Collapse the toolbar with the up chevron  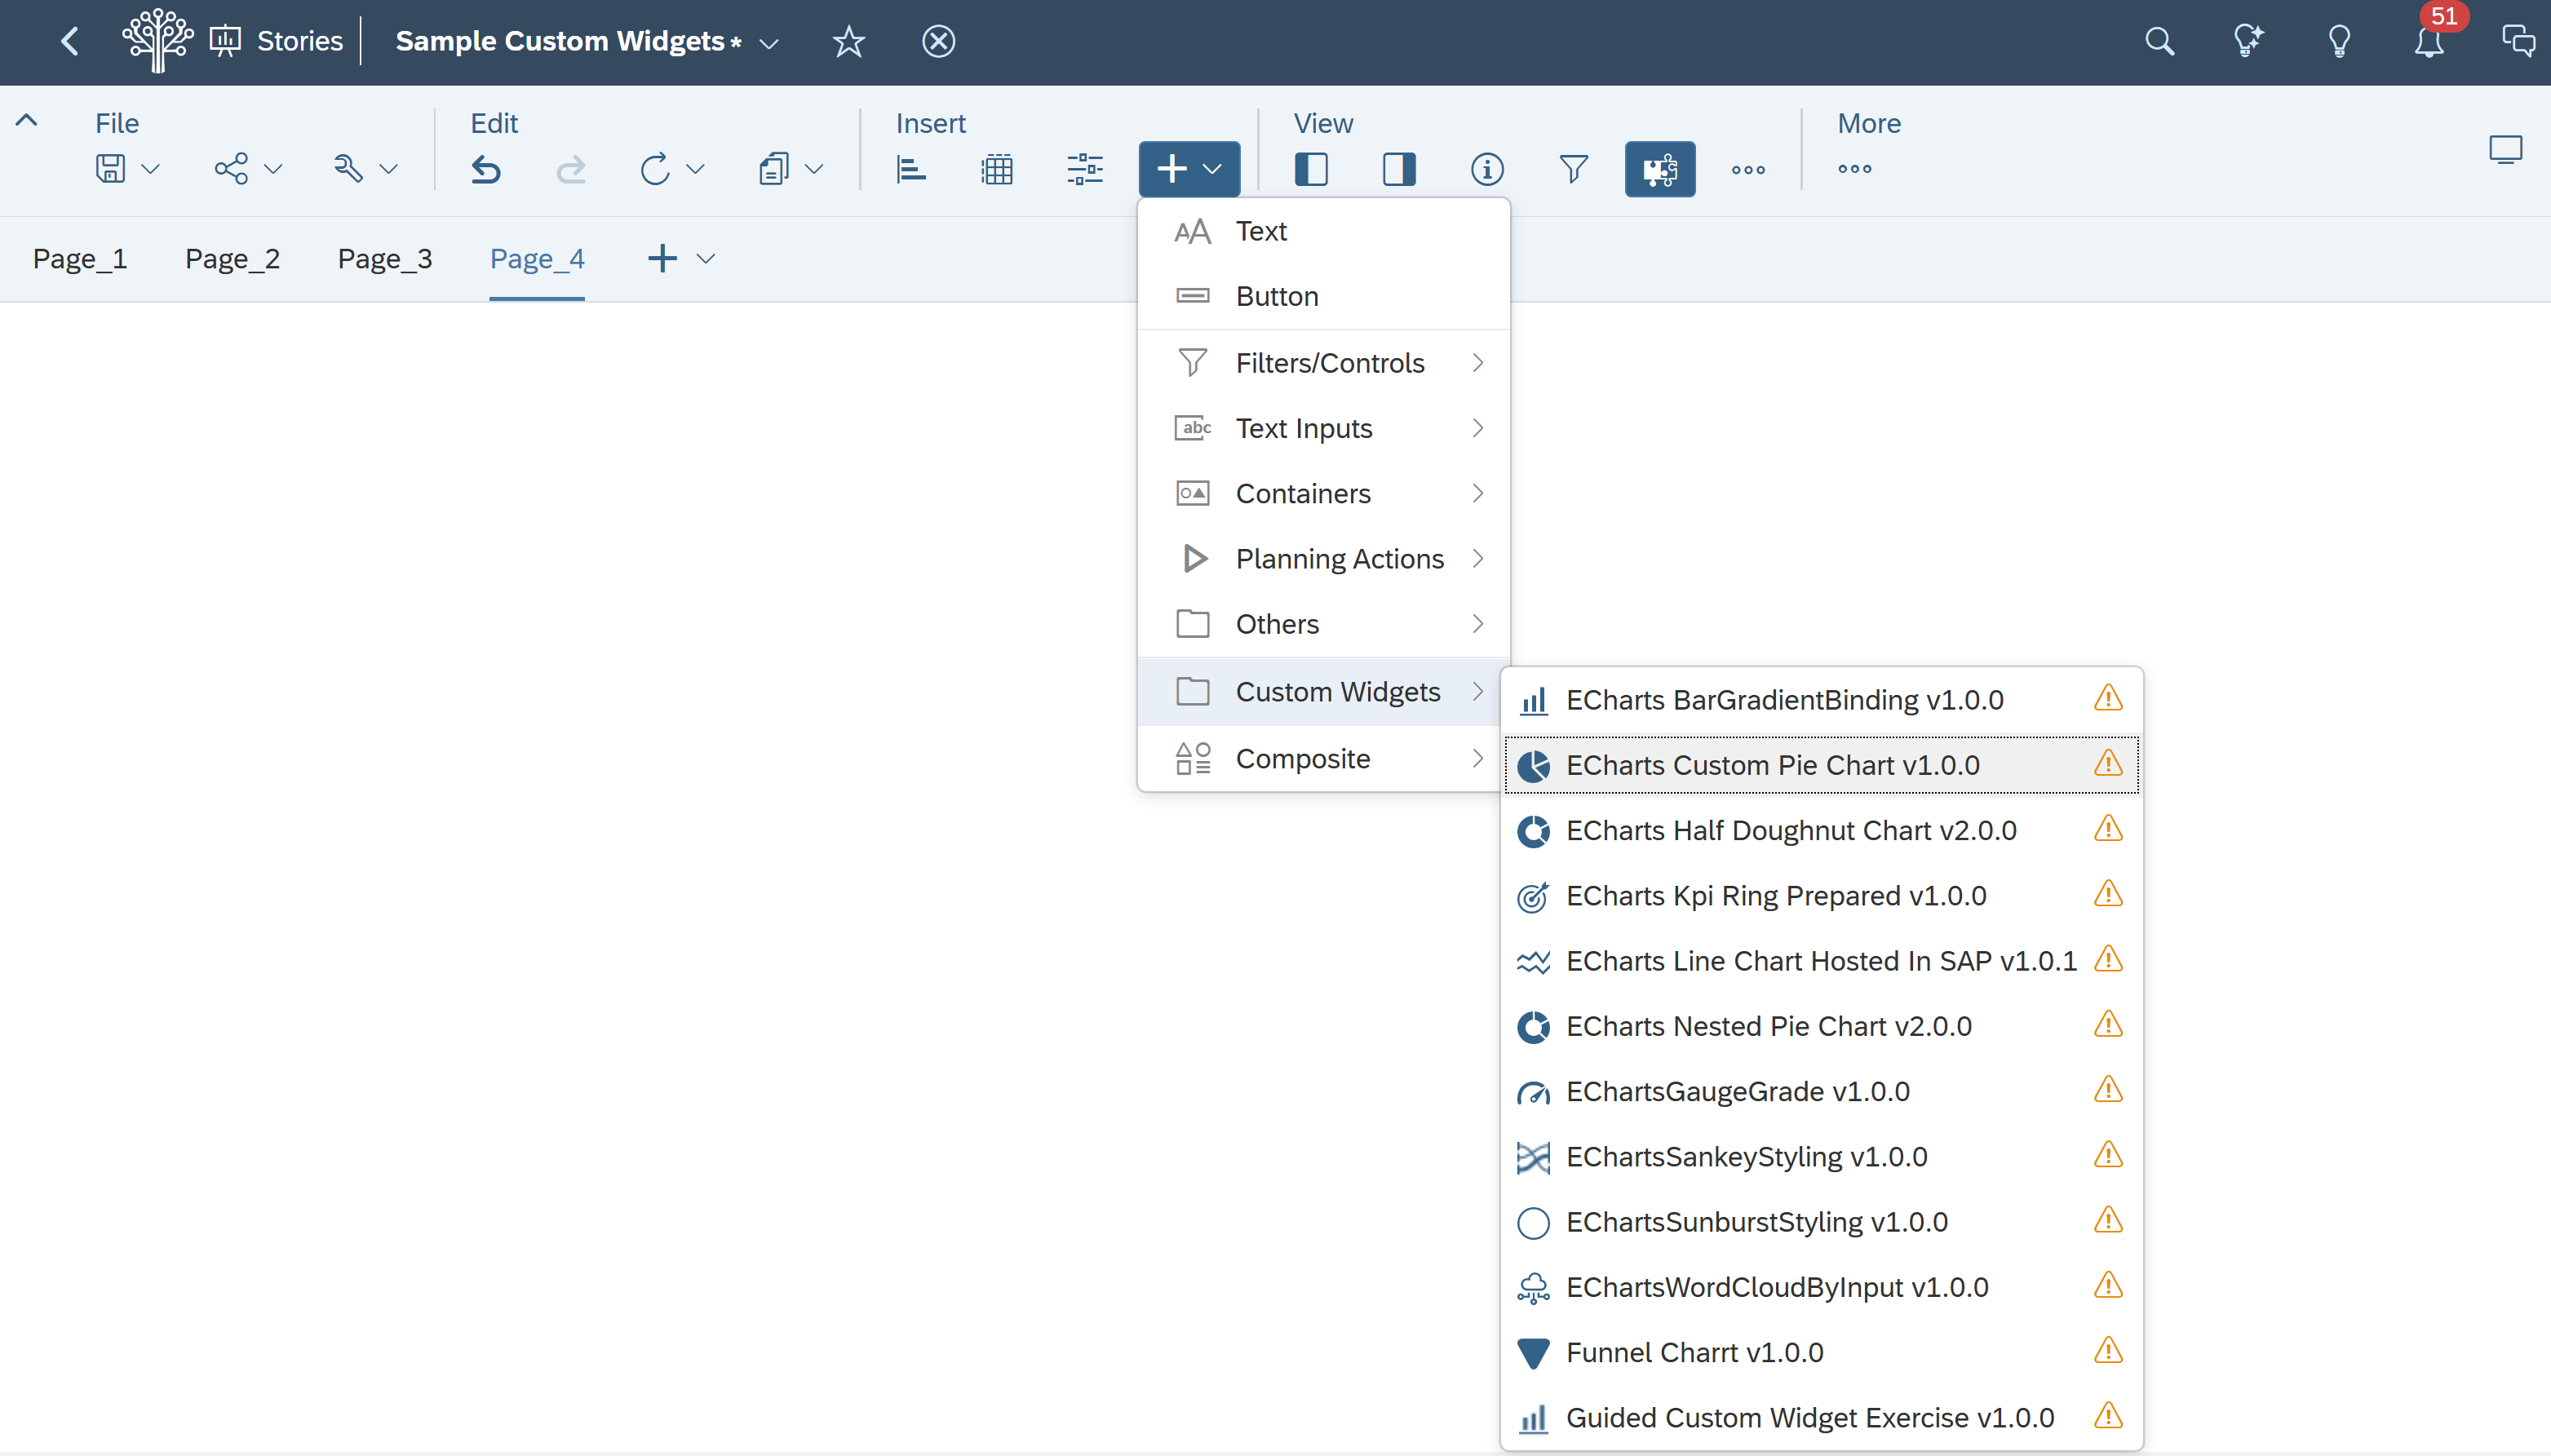point(27,120)
